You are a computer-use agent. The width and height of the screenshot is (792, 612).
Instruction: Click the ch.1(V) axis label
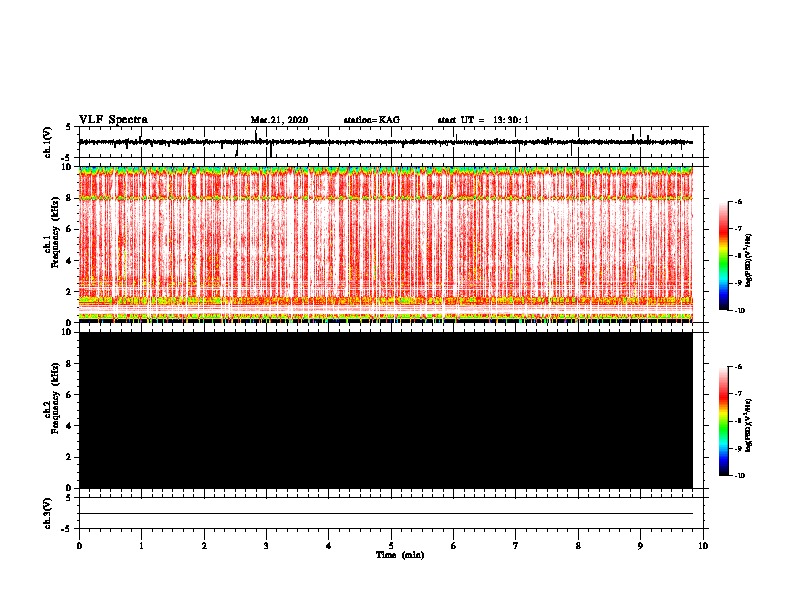[x=48, y=142]
